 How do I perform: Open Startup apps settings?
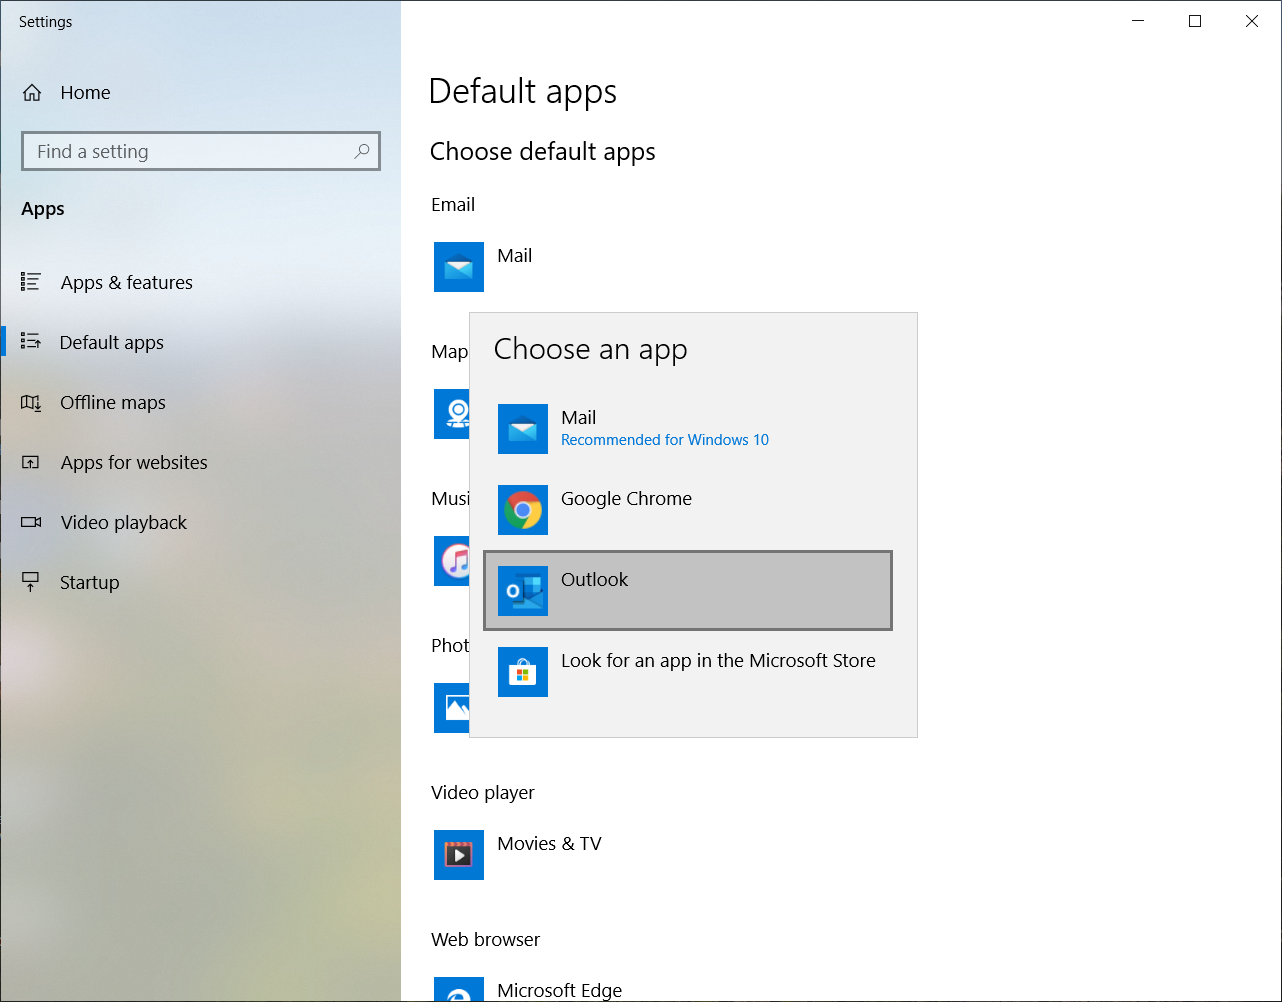pos(200,582)
